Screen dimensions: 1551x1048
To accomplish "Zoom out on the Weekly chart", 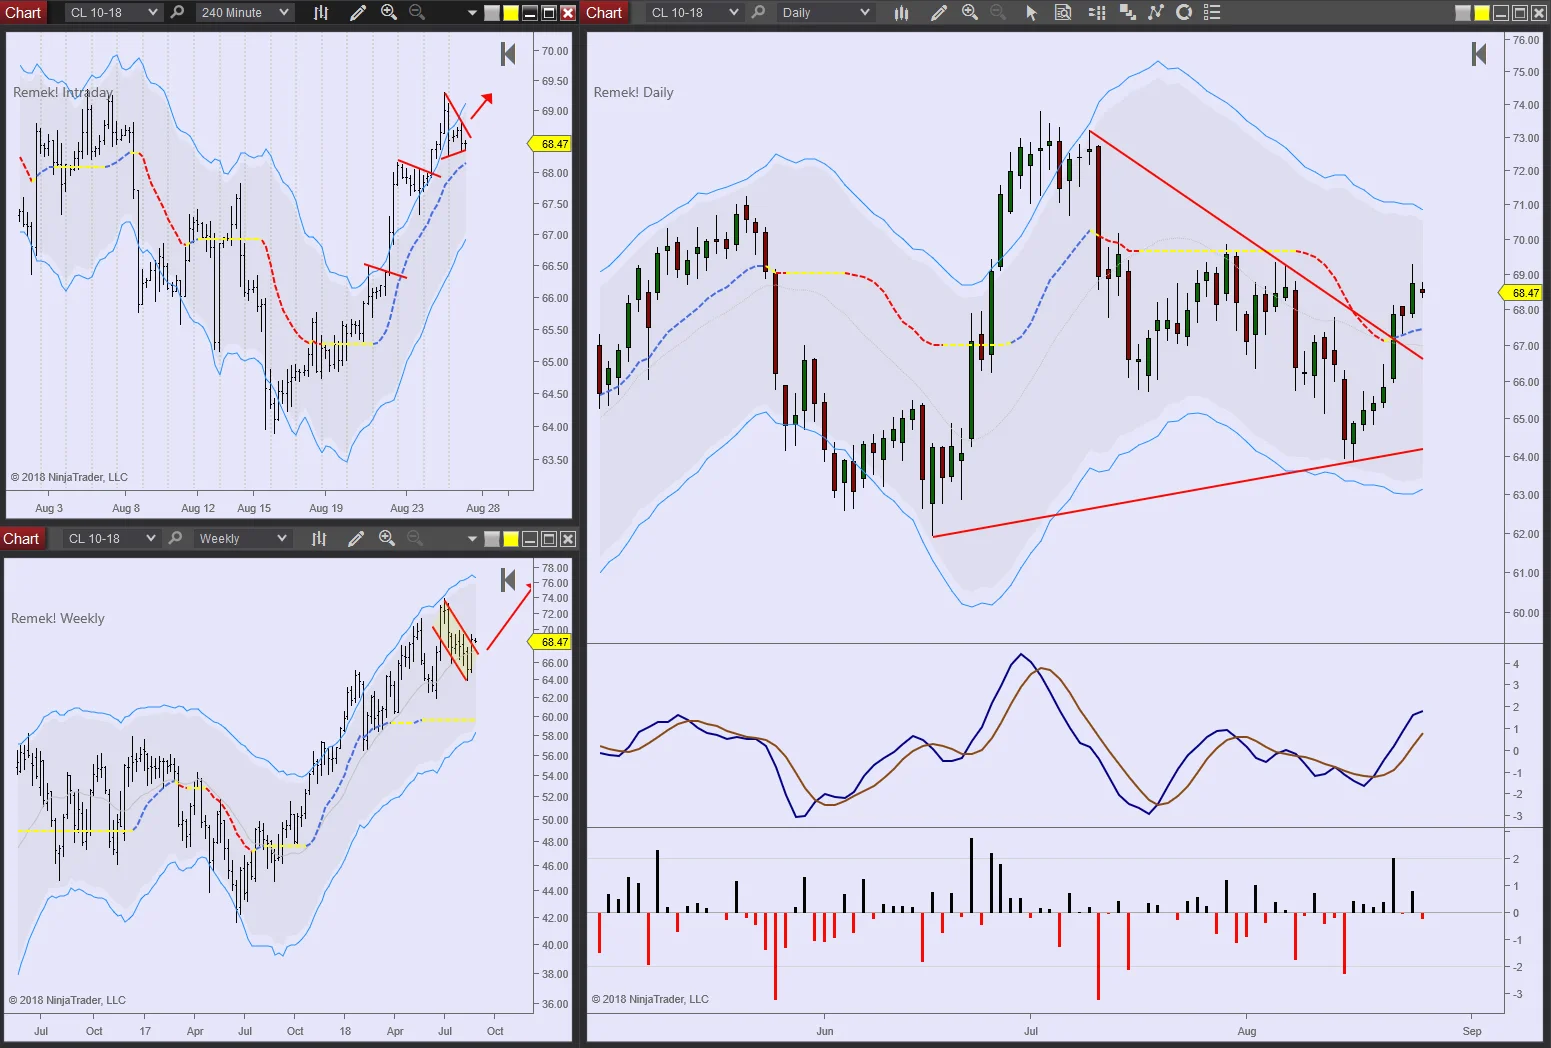I will click(416, 539).
